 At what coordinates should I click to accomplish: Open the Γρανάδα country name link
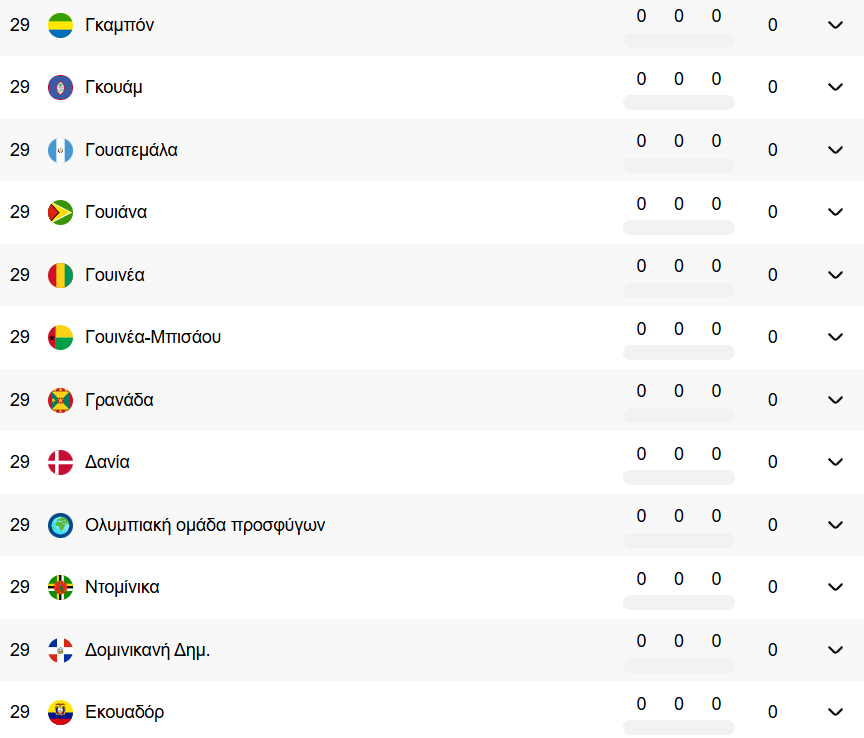pos(119,400)
